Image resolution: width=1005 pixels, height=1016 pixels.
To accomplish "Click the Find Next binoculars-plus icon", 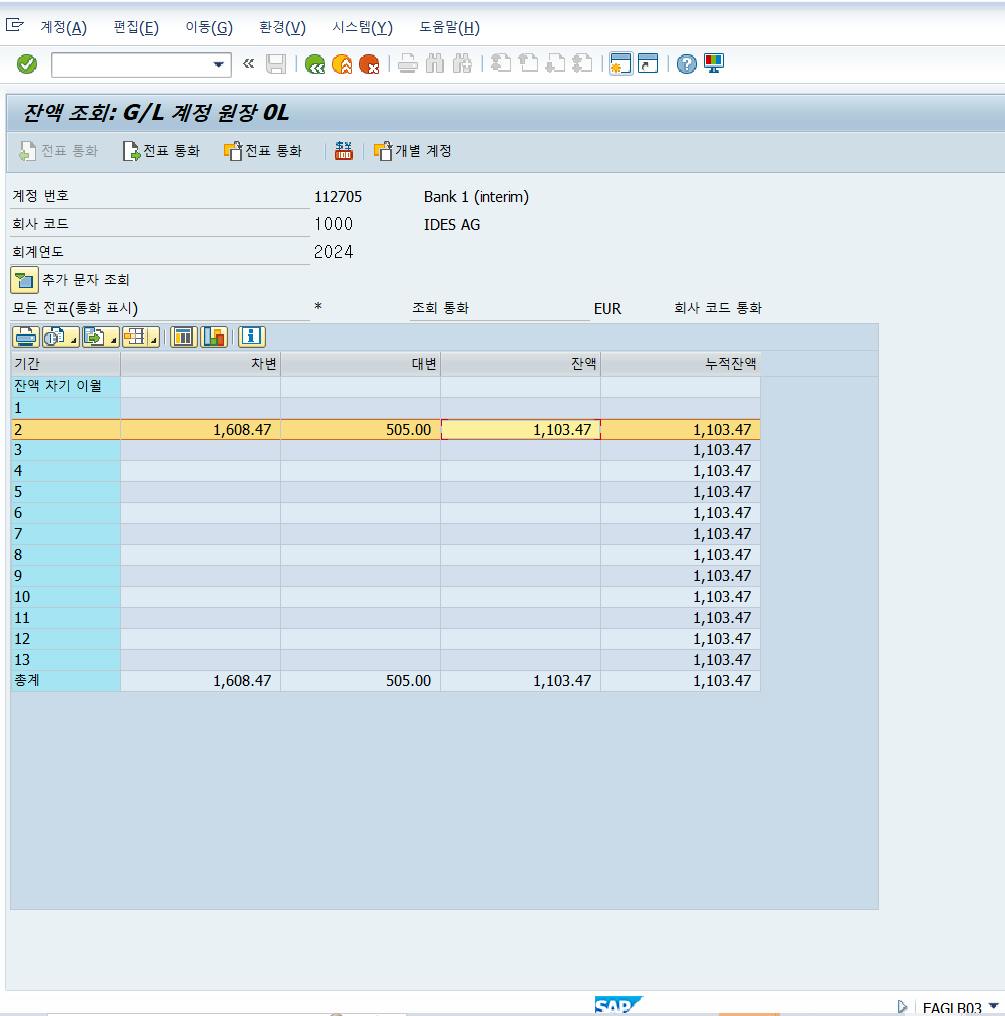I will (x=462, y=64).
